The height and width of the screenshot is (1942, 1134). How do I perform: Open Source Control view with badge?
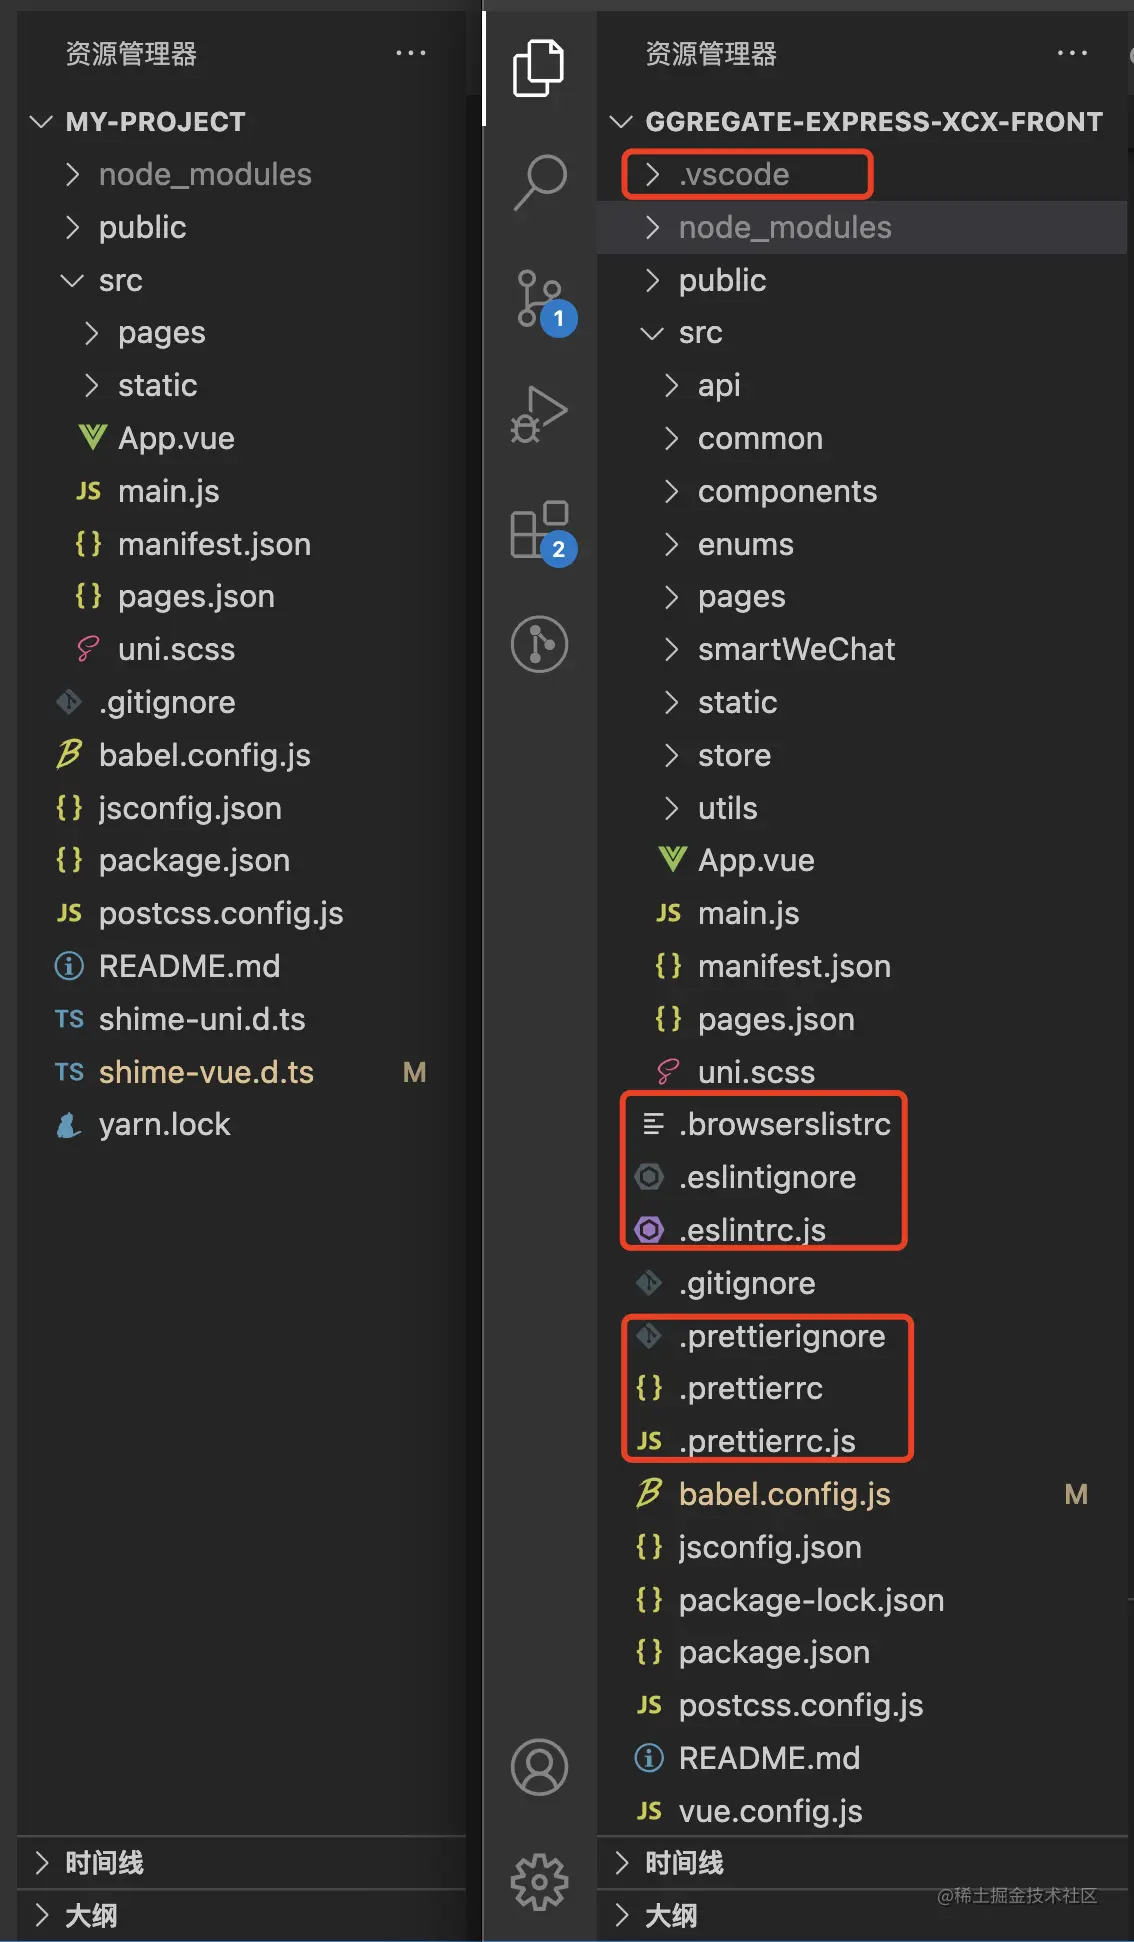click(x=540, y=298)
